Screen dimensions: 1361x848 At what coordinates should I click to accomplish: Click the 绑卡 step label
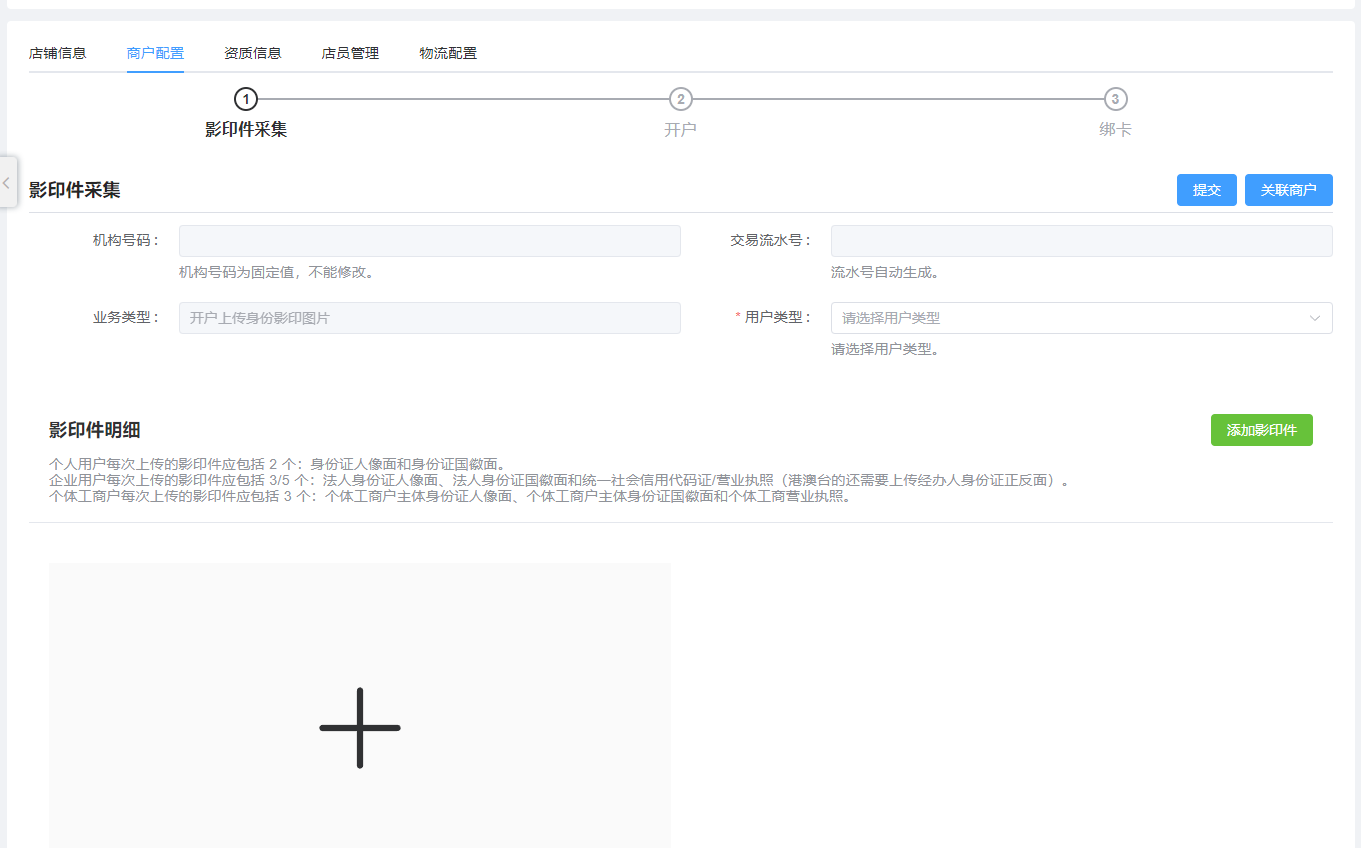[x=1115, y=130]
